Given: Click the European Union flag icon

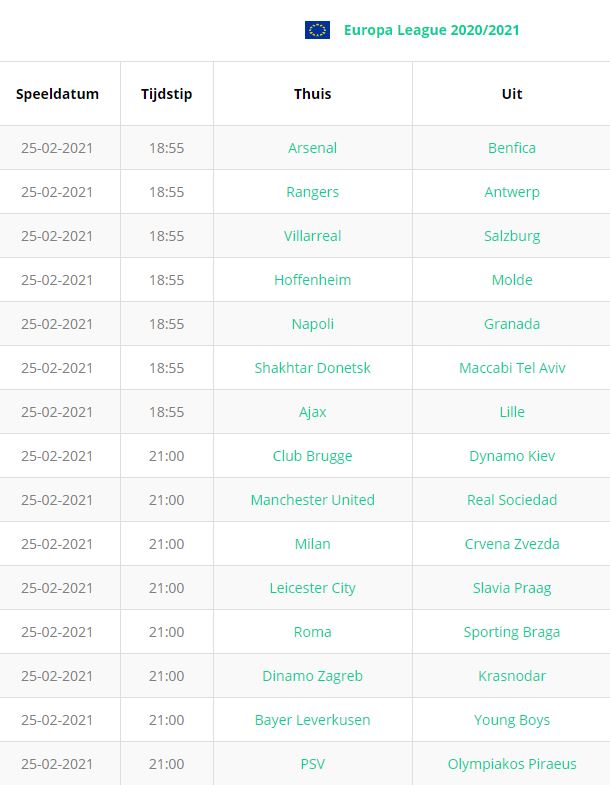Looking at the screenshot, I should click(317, 30).
